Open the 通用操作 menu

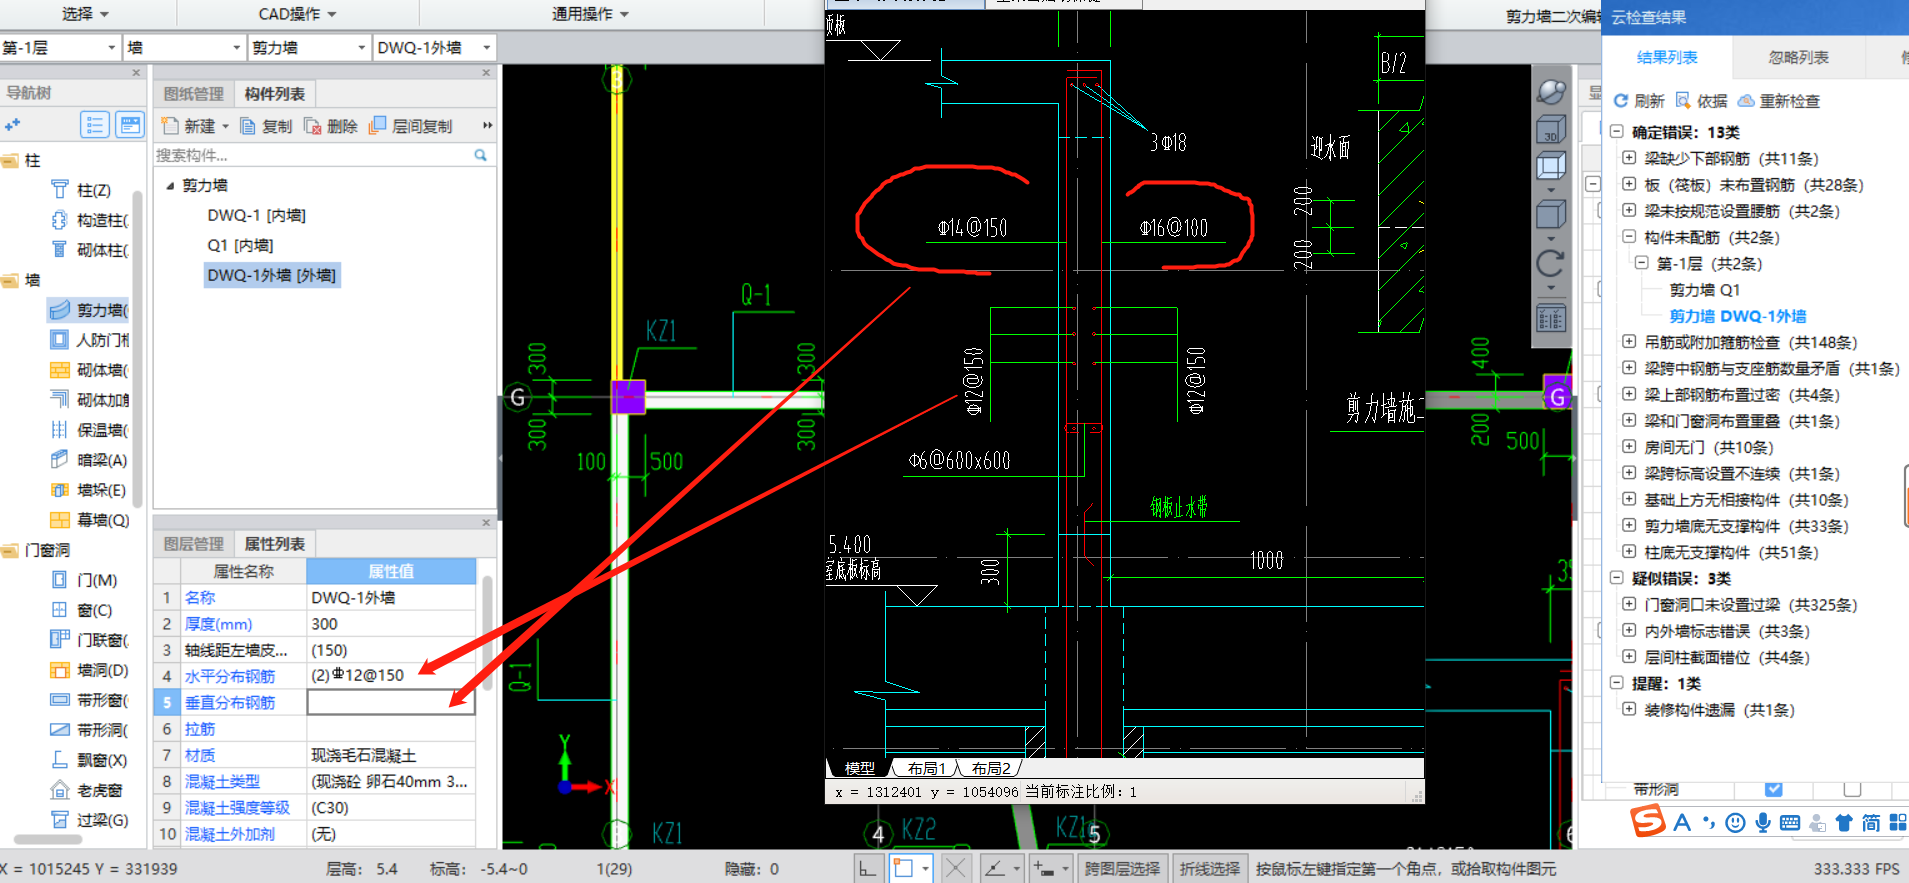(590, 13)
